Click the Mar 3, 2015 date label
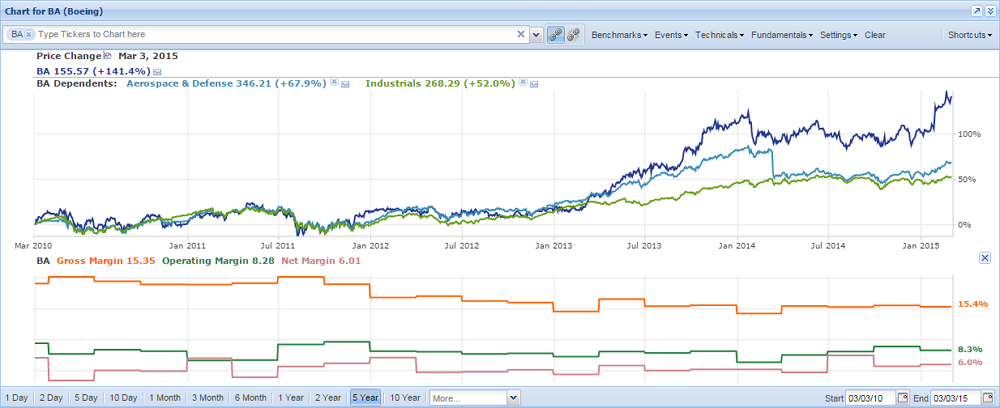 pos(147,55)
